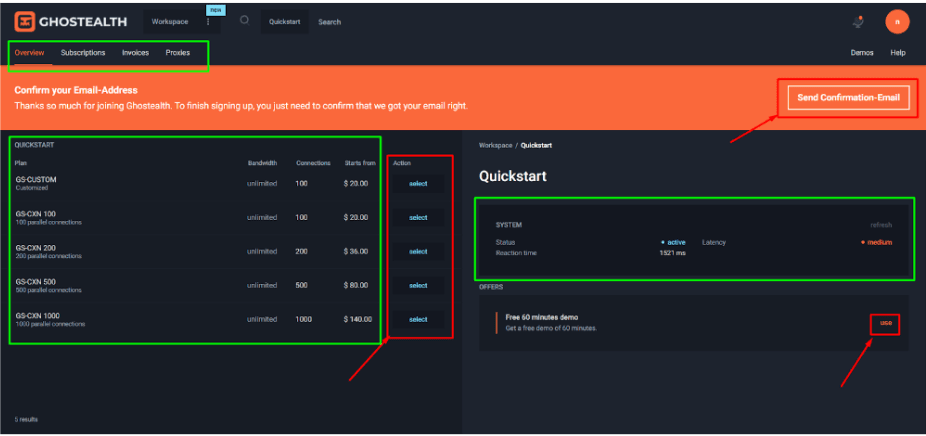926x436 pixels.
Task: Select the GS-CUSTOM plan
Action: (x=418, y=184)
